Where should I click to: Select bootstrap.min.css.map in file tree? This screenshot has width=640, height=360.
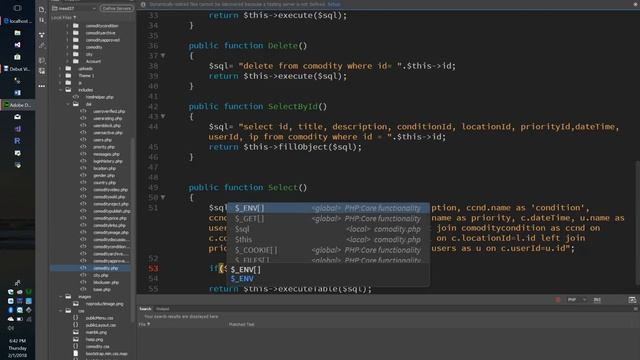(107, 353)
